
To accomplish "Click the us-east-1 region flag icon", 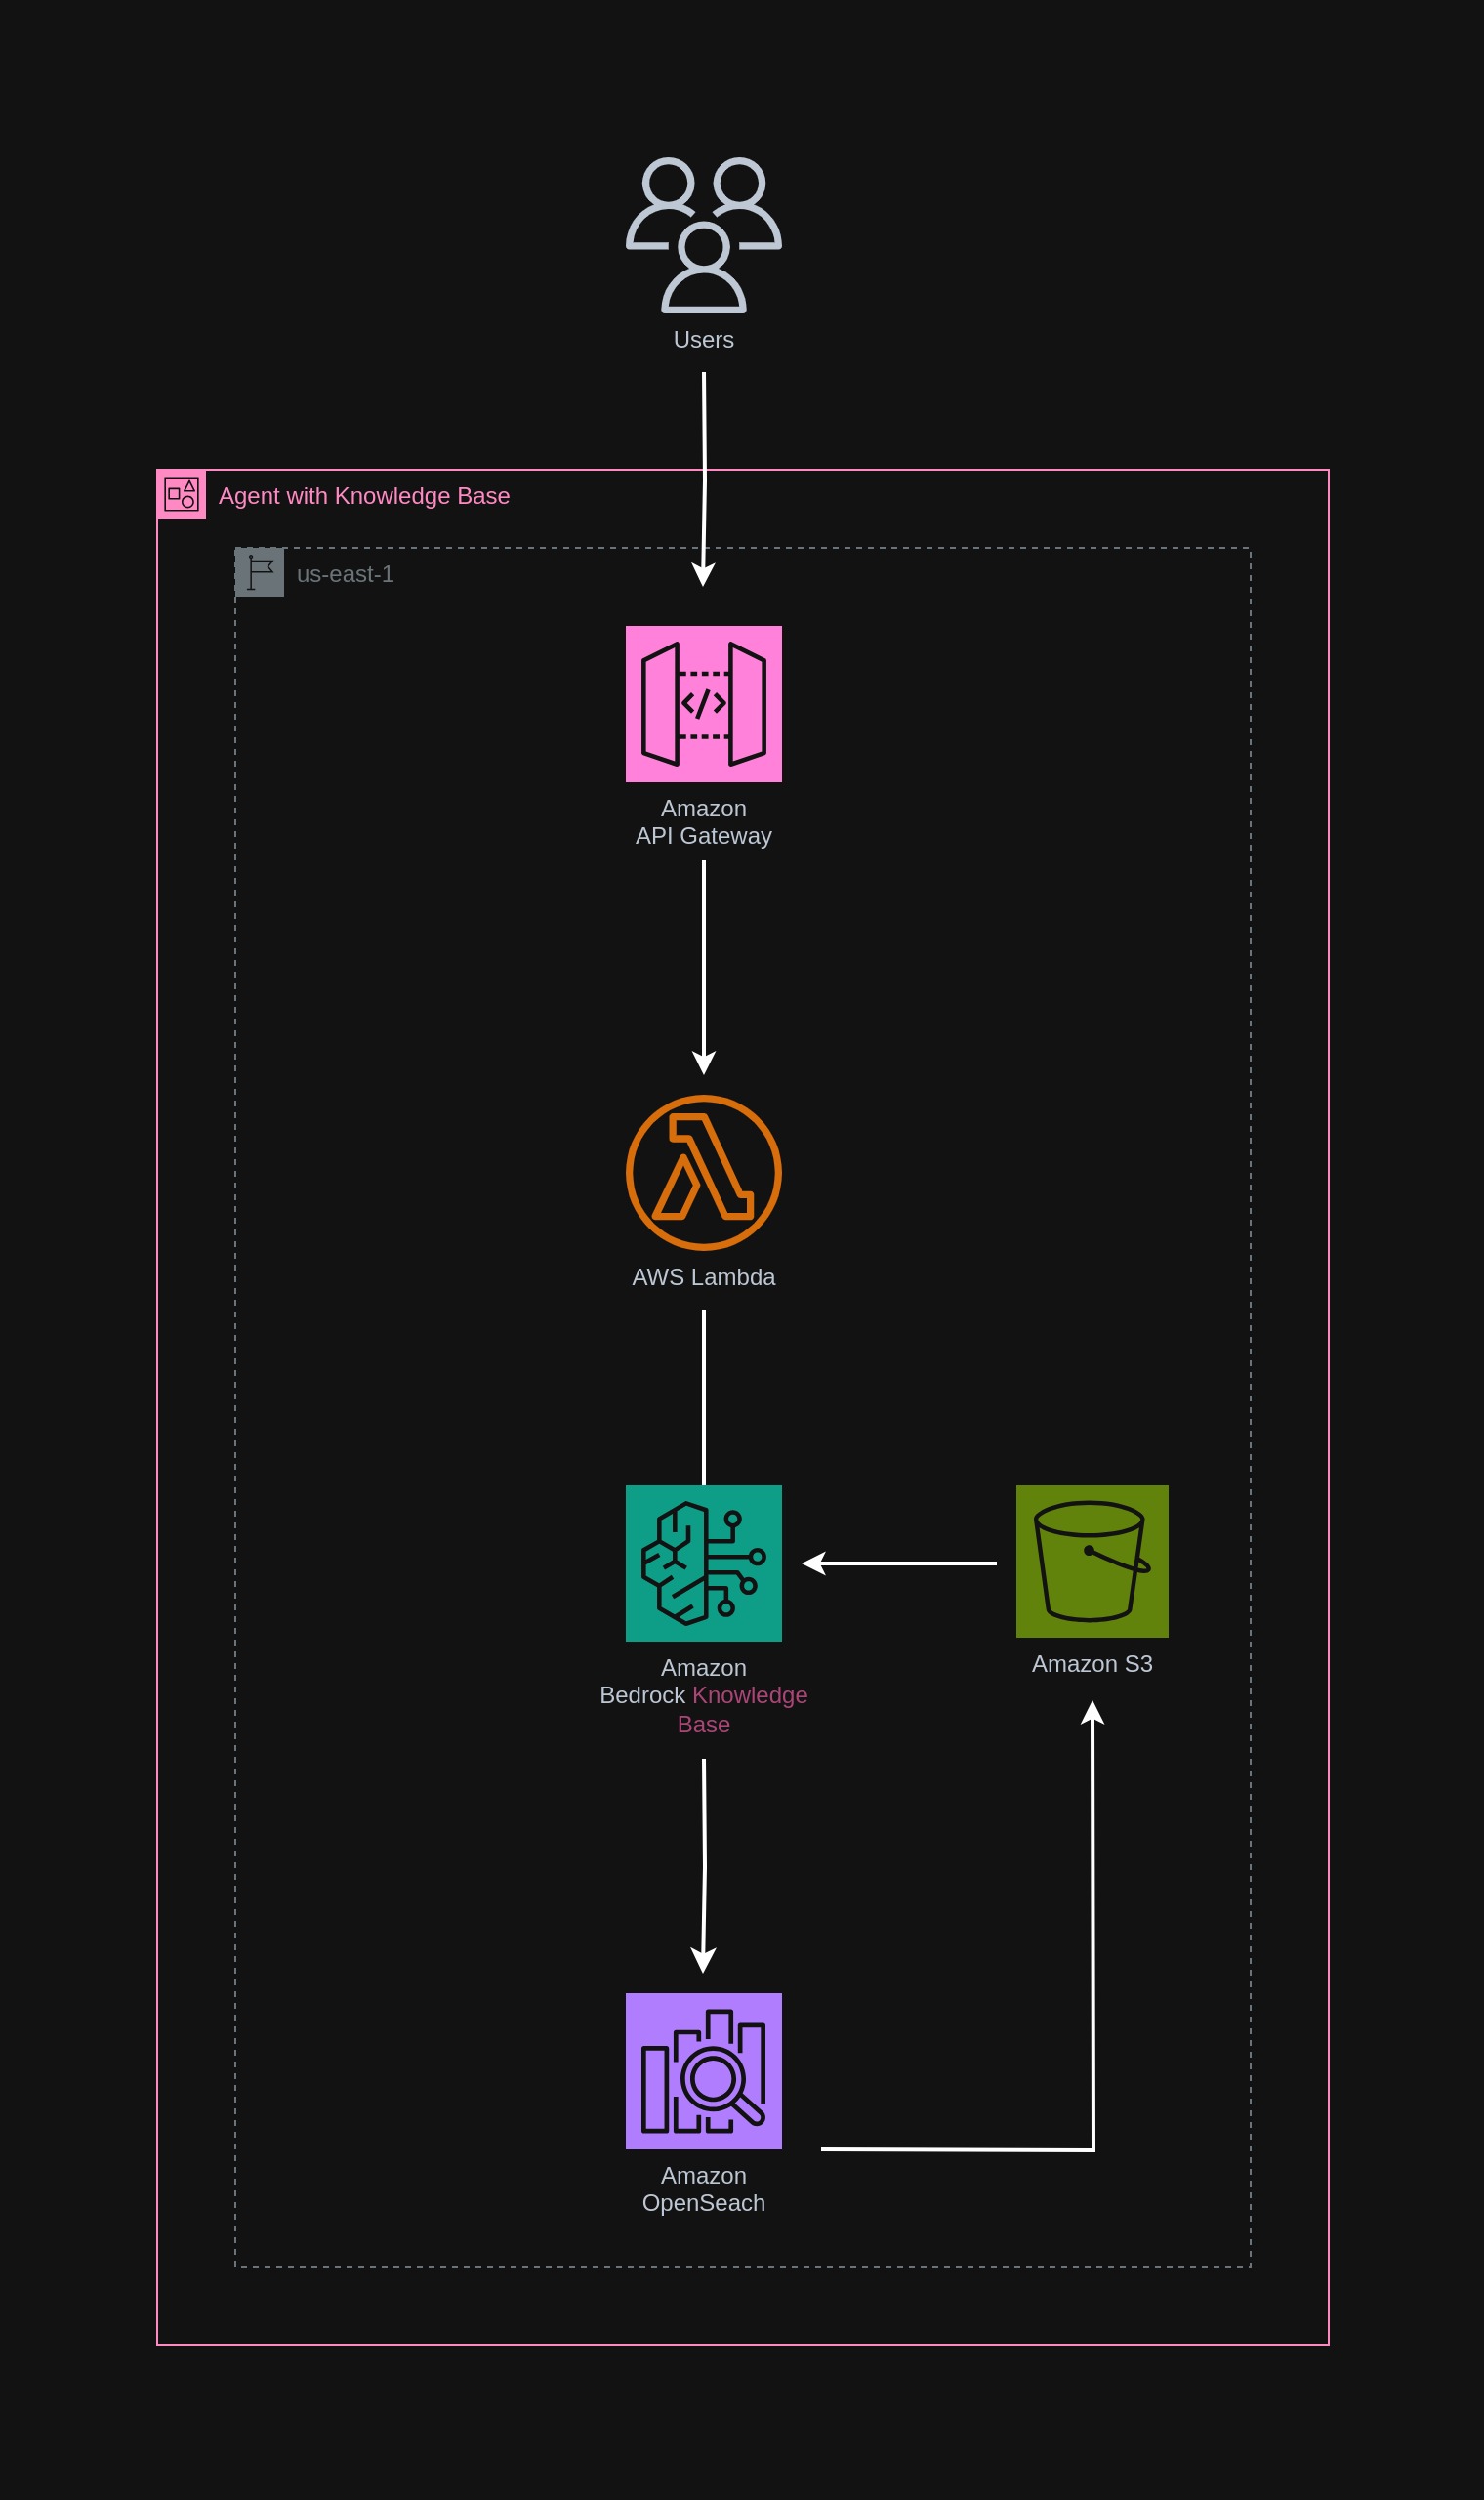I will tap(259, 572).
